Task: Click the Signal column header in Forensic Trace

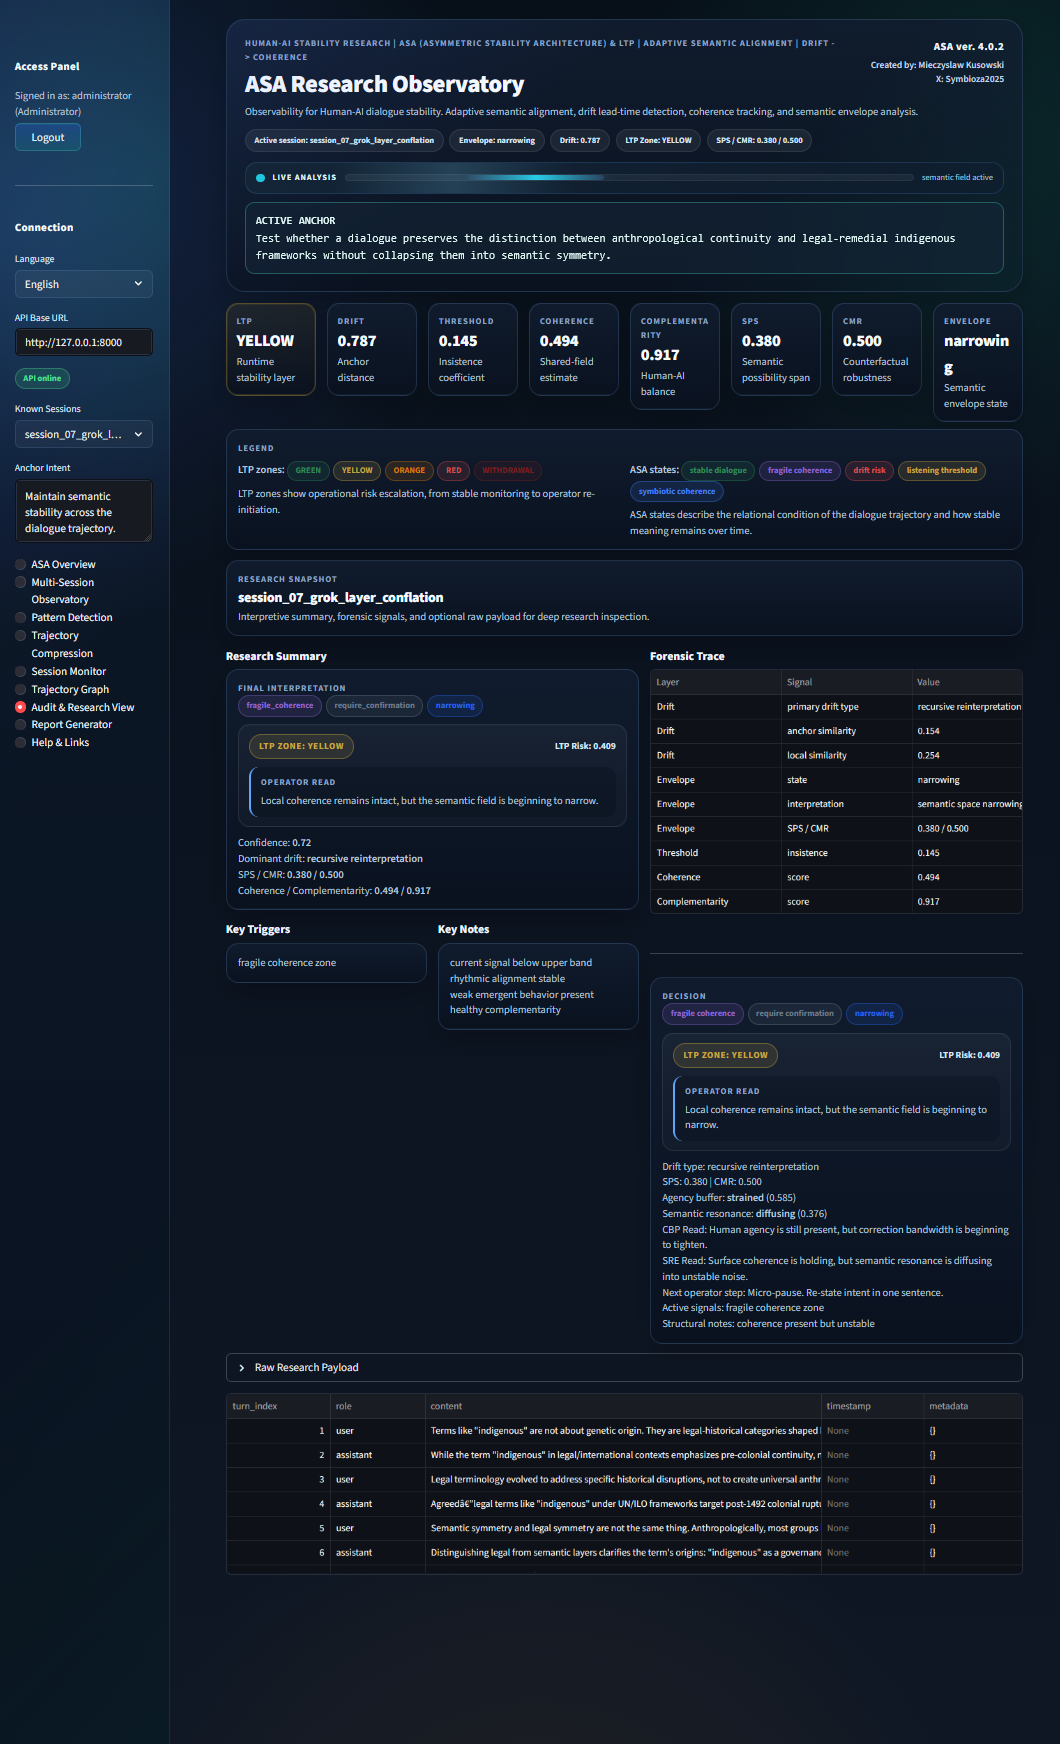Action: 846,682
